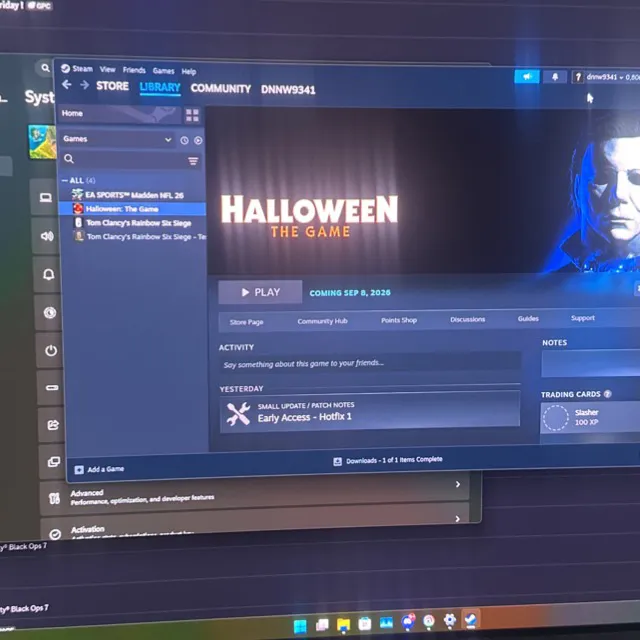Image resolution: width=640 pixels, height=640 pixels.
Task: Open Early Access - Hotfix 1 patch notes
Action: point(370,411)
